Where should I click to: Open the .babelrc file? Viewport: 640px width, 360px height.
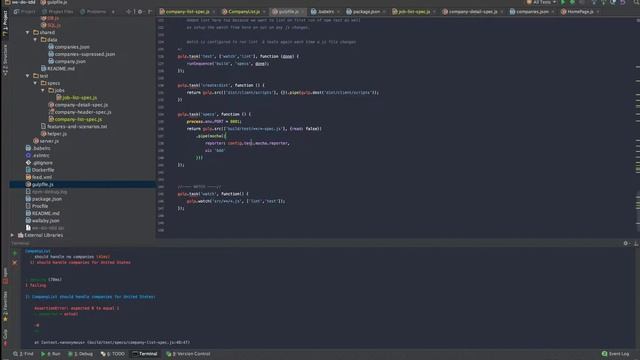[x=38, y=148]
